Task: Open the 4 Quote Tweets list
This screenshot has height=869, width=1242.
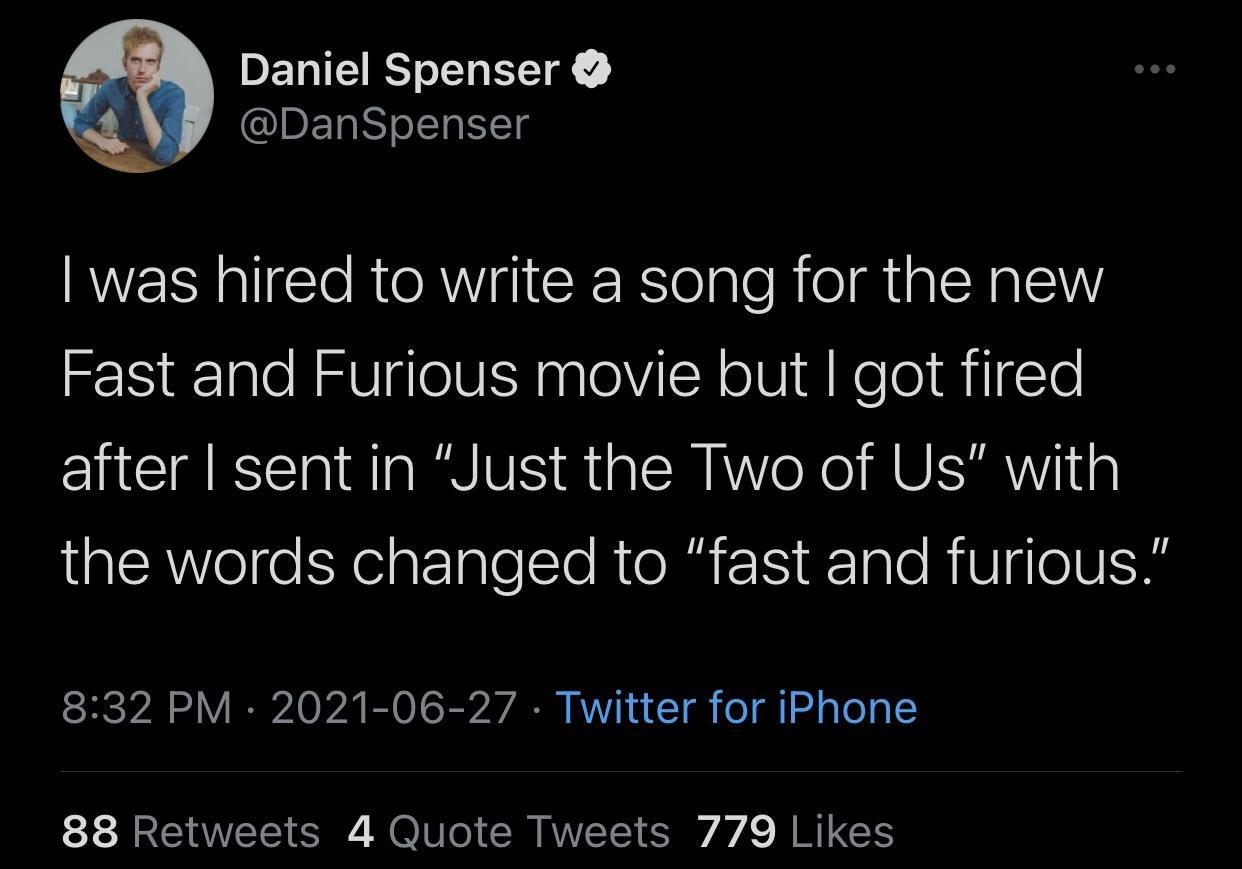Action: pyautogui.click(x=508, y=831)
